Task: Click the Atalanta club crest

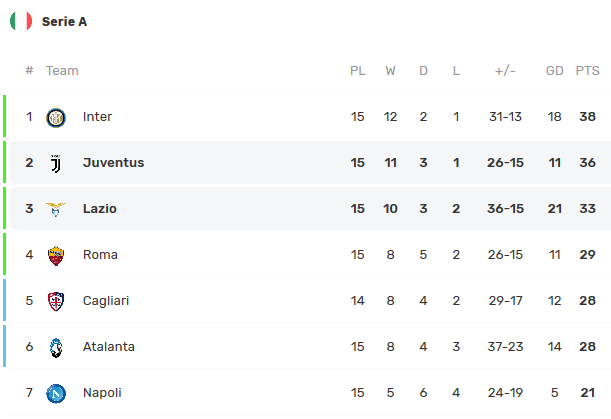Action: pos(56,347)
